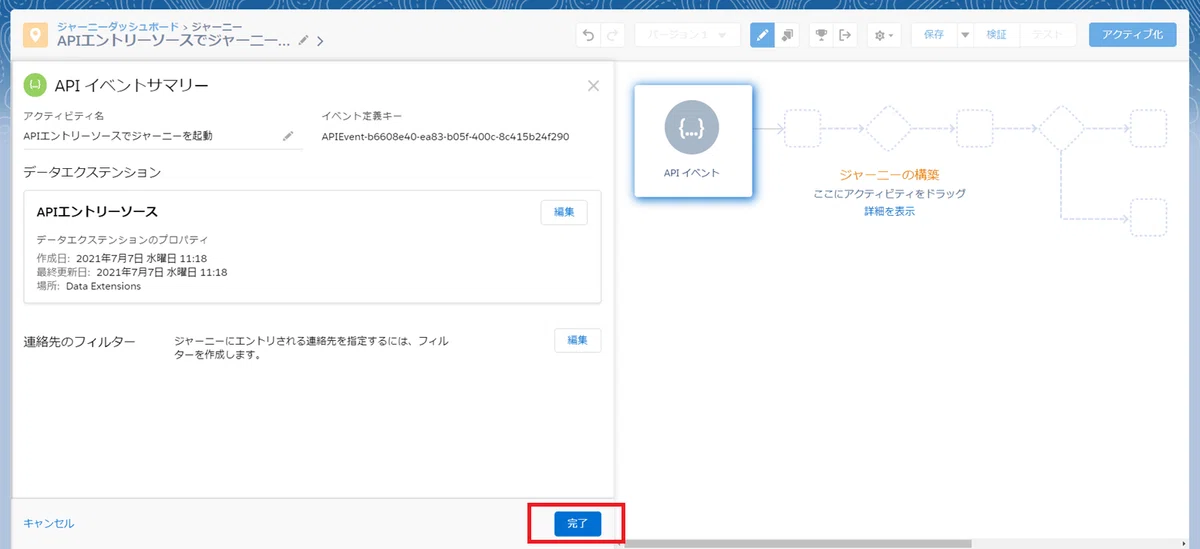Screen dimensions: 1200x549
Task: Click 編集 for APIエントリーソース data extension
Action: 564,212
